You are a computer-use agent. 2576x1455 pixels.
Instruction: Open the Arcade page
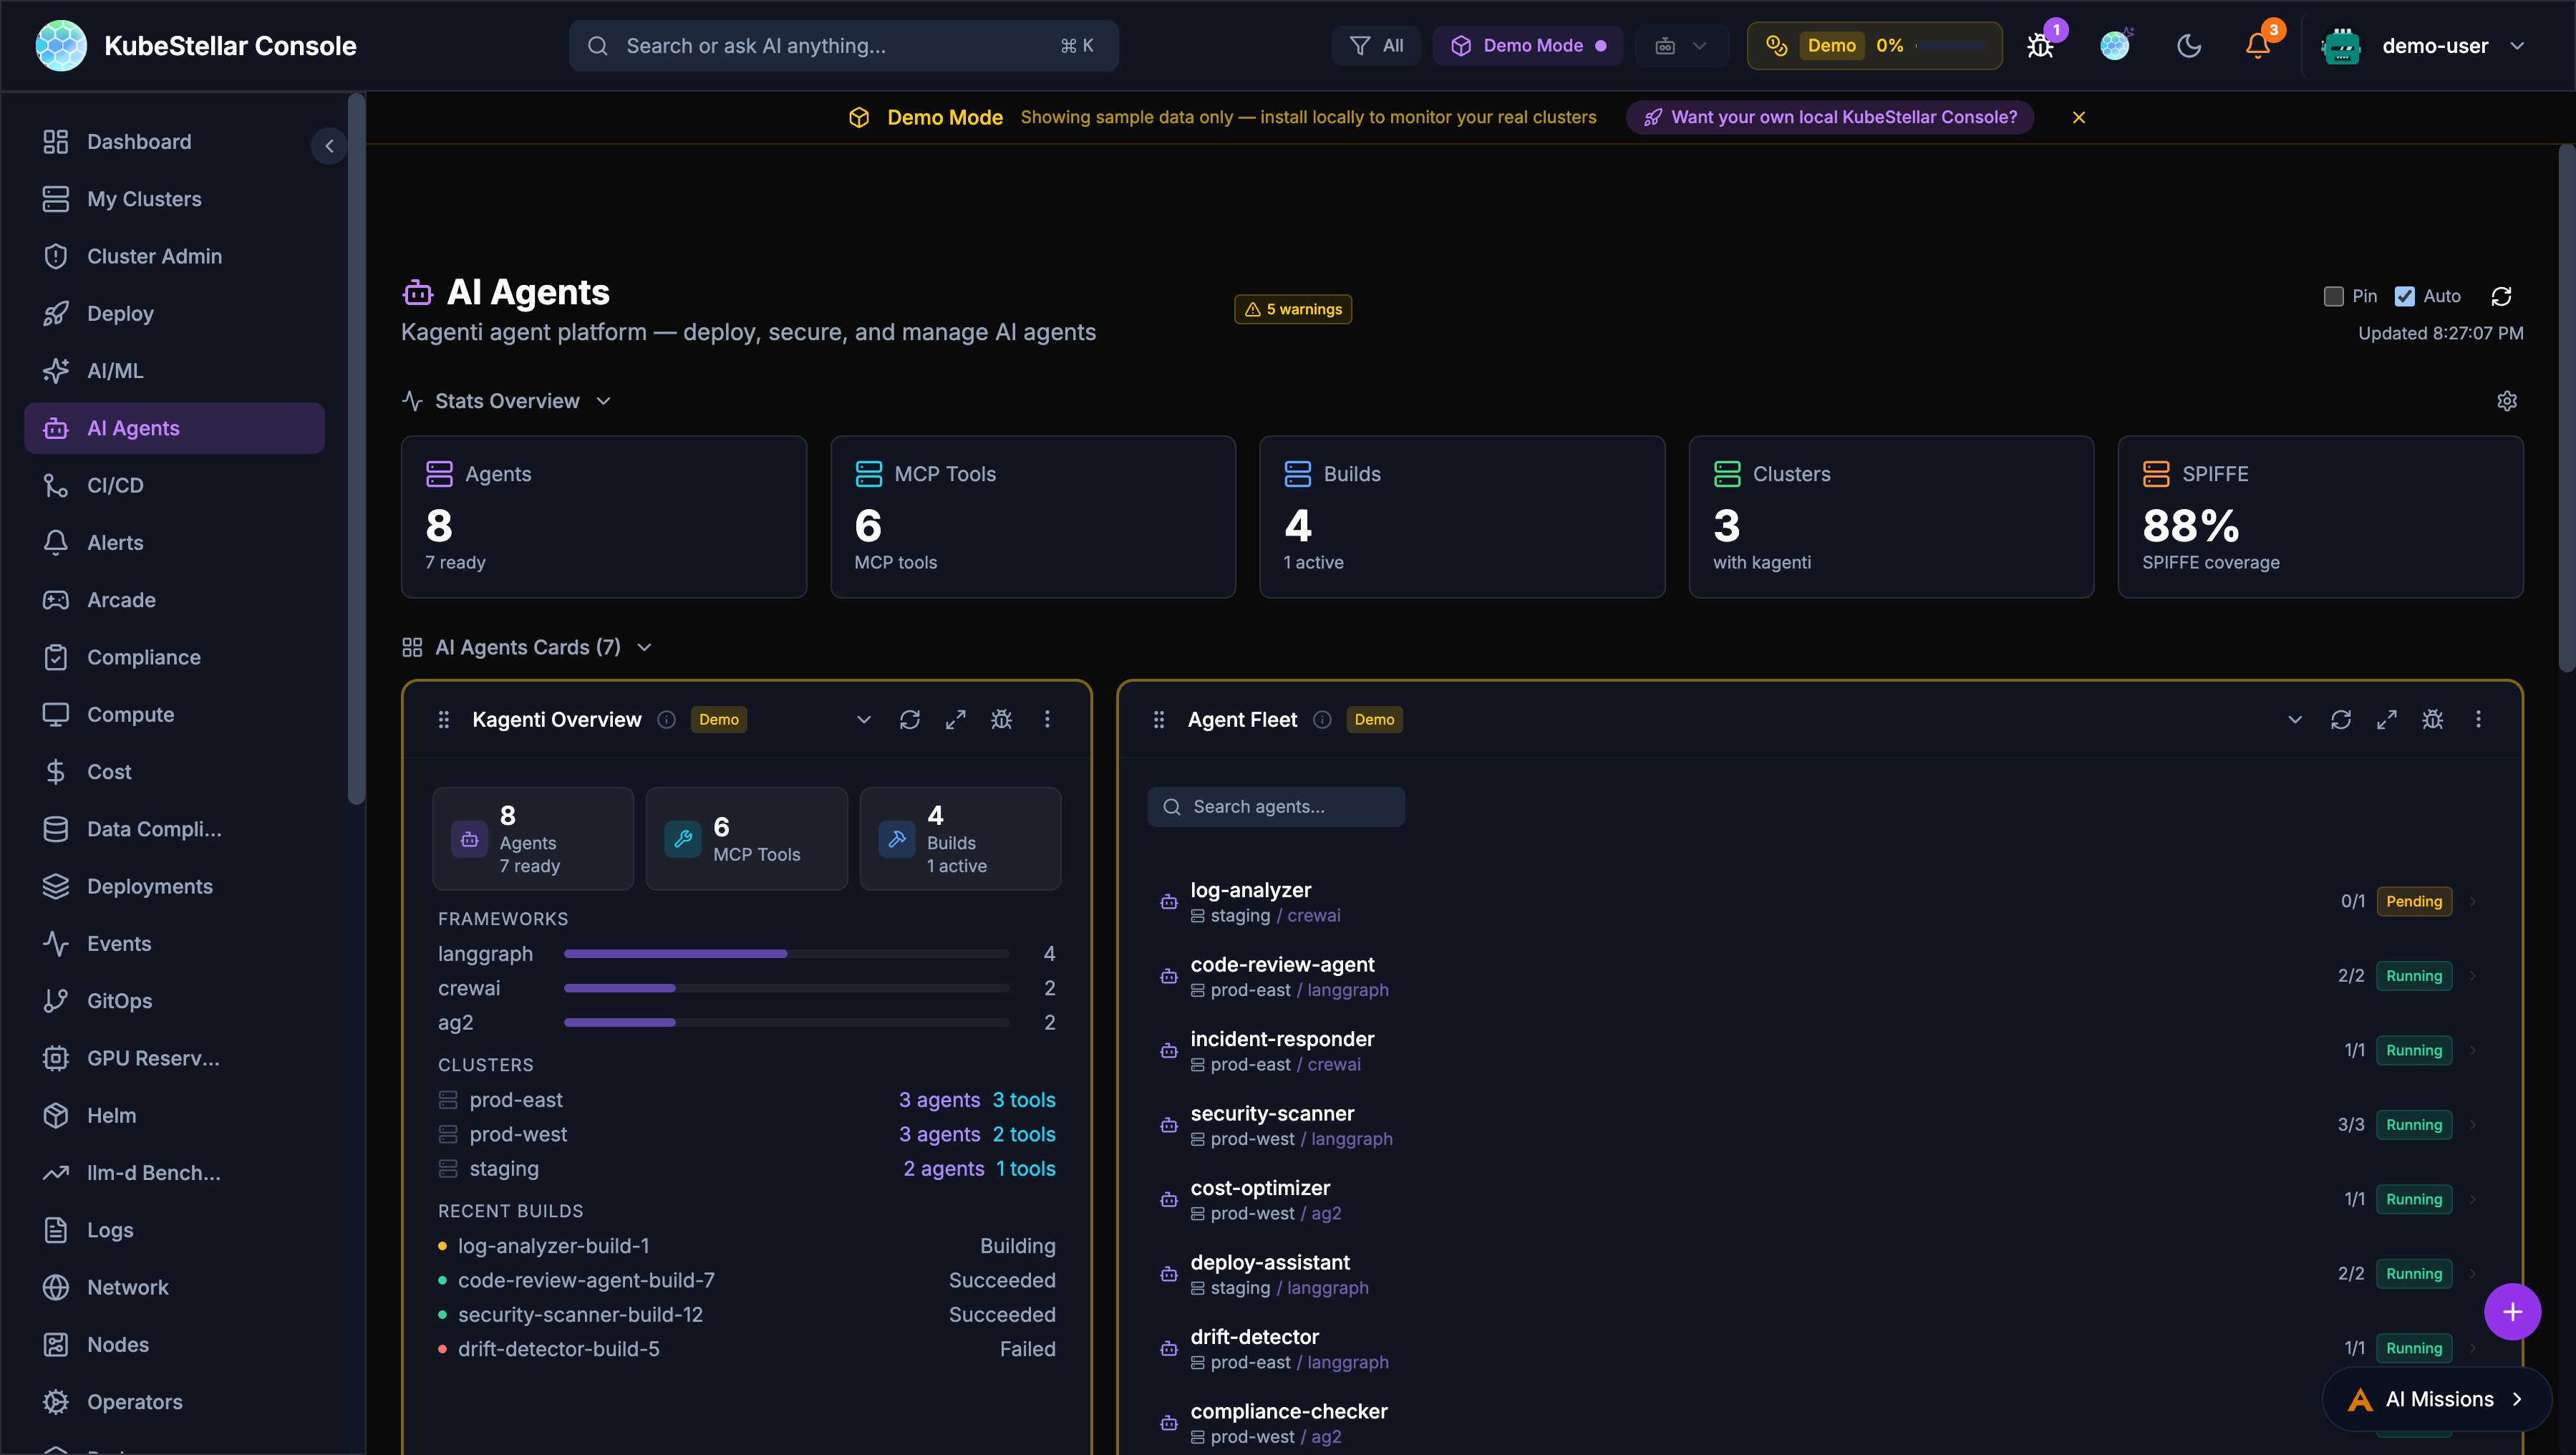[x=121, y=599]
